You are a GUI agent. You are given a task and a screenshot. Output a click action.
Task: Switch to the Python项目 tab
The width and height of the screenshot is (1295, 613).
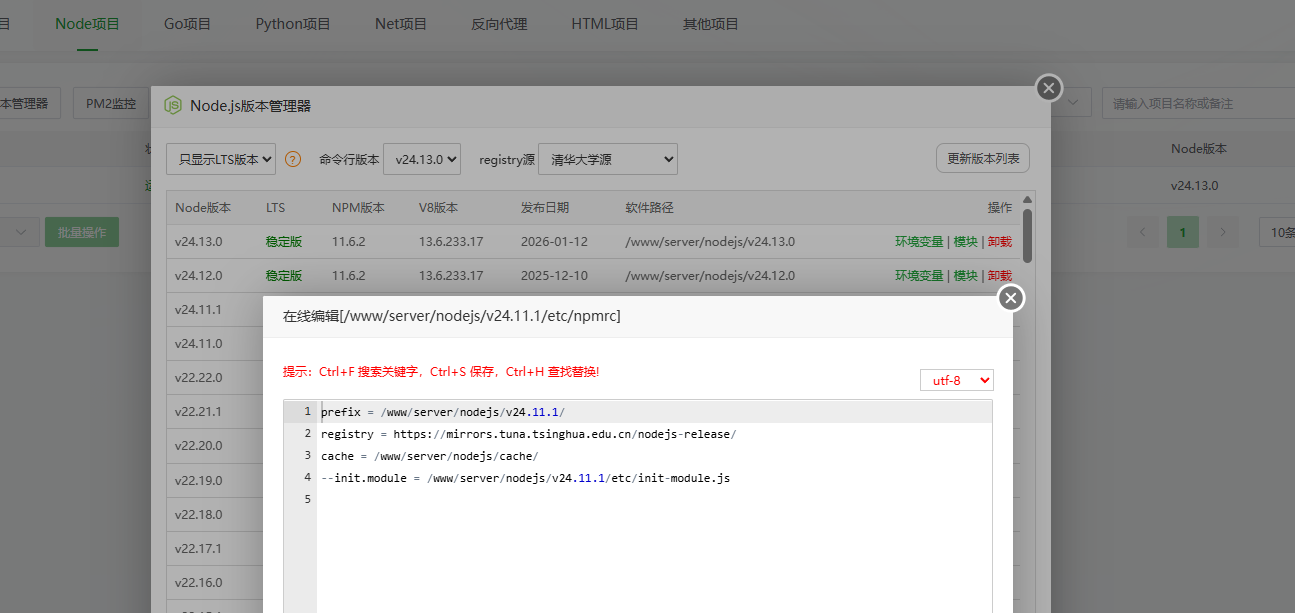click(292, 23)
